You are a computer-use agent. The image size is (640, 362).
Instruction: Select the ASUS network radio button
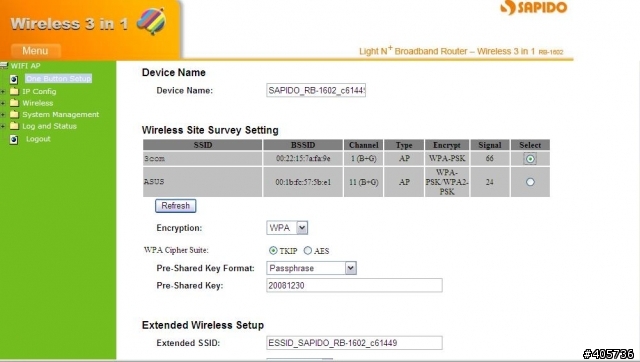(x=530, y=182)
